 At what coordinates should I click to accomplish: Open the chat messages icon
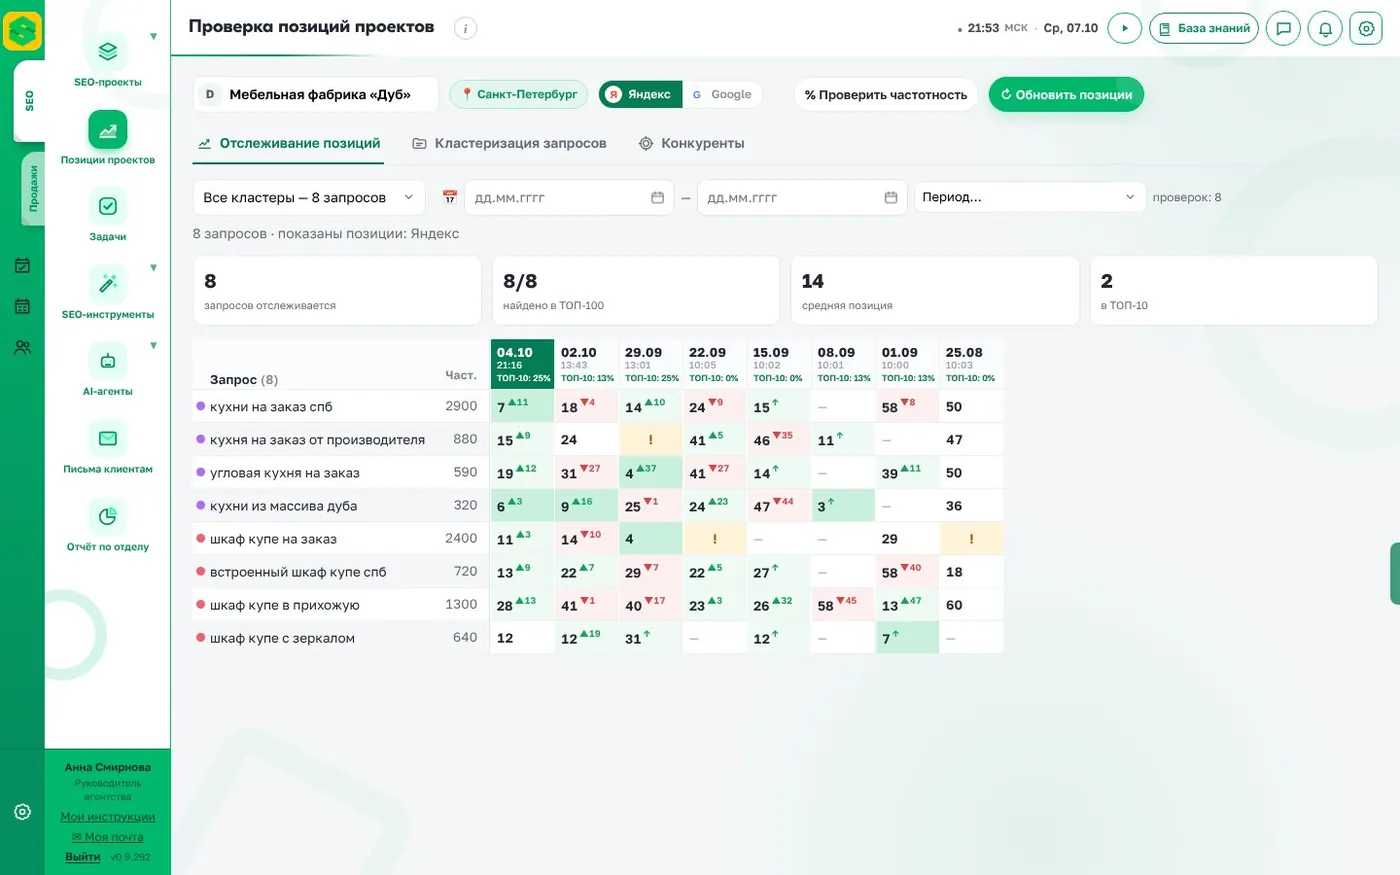click(x=1283, y=28)
